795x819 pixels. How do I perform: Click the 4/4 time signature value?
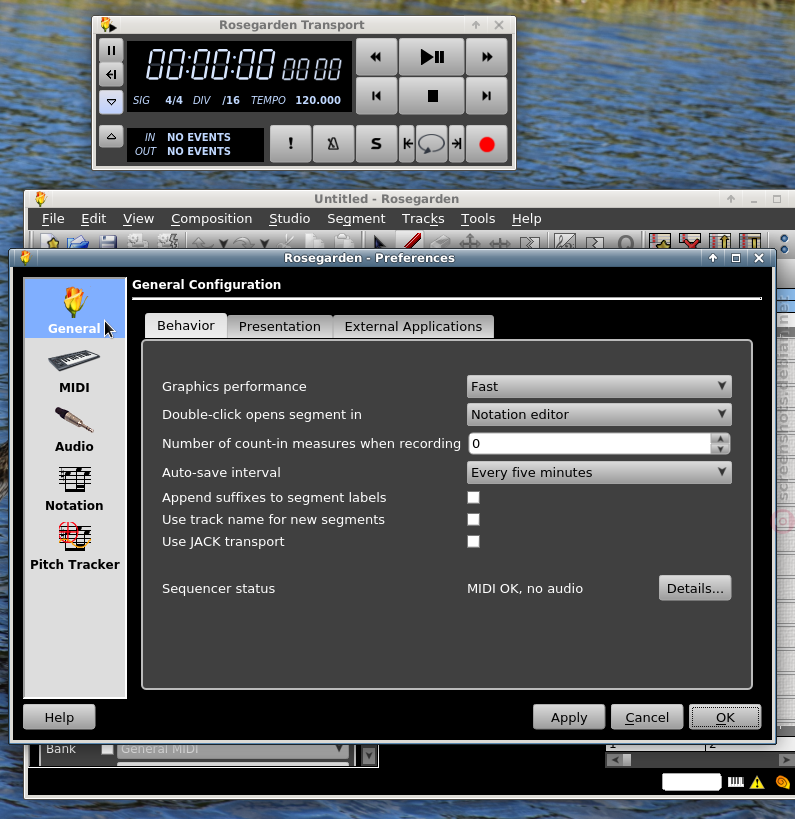174,100
